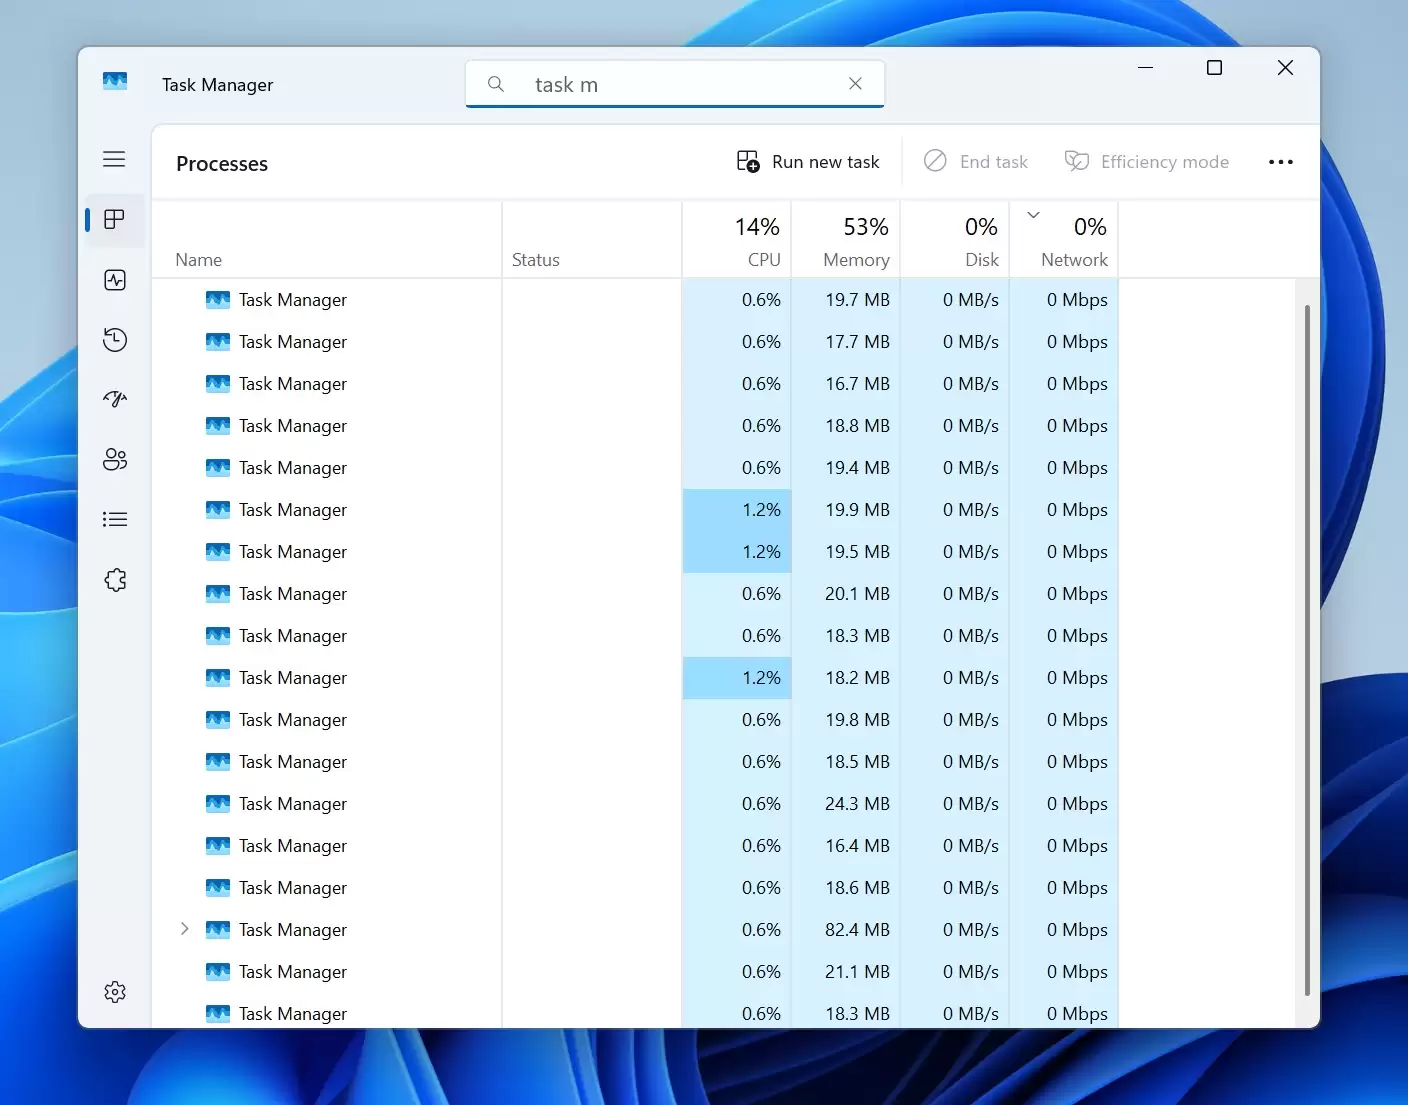
Task: Toggle the navigation pane open
Action: (x=114, y=159)
